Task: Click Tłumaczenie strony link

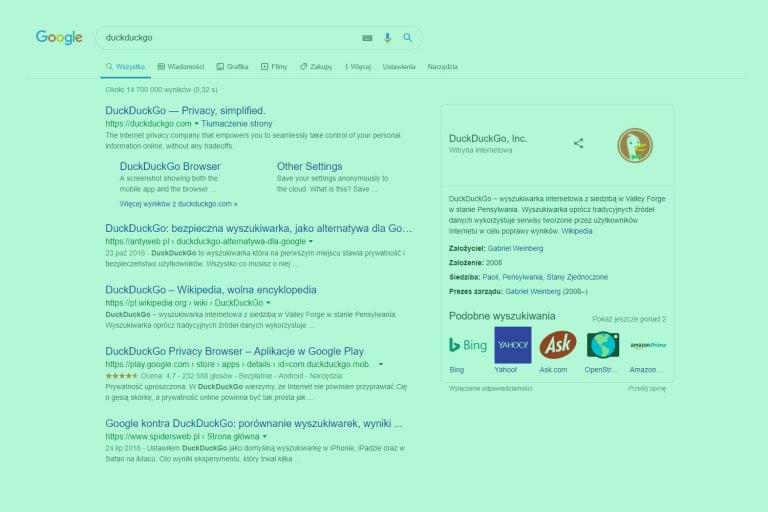Action: 237,124
